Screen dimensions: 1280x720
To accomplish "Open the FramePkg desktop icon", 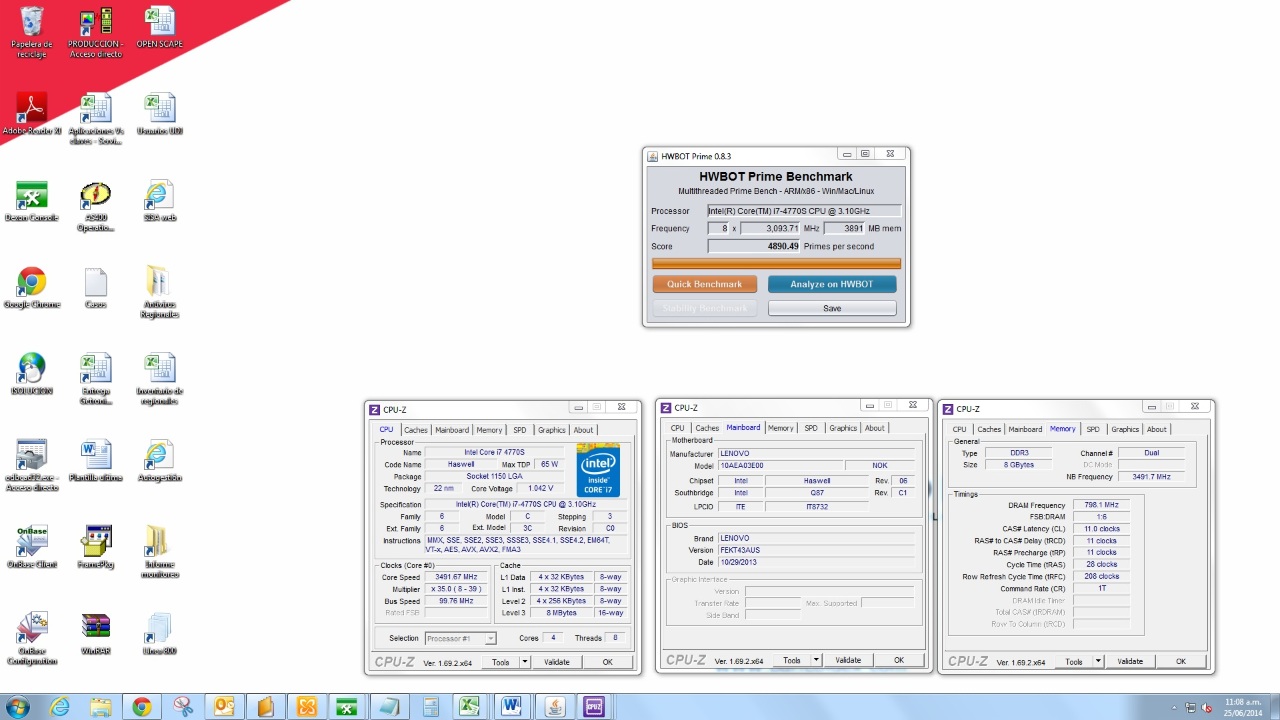I will coord(96,547).
